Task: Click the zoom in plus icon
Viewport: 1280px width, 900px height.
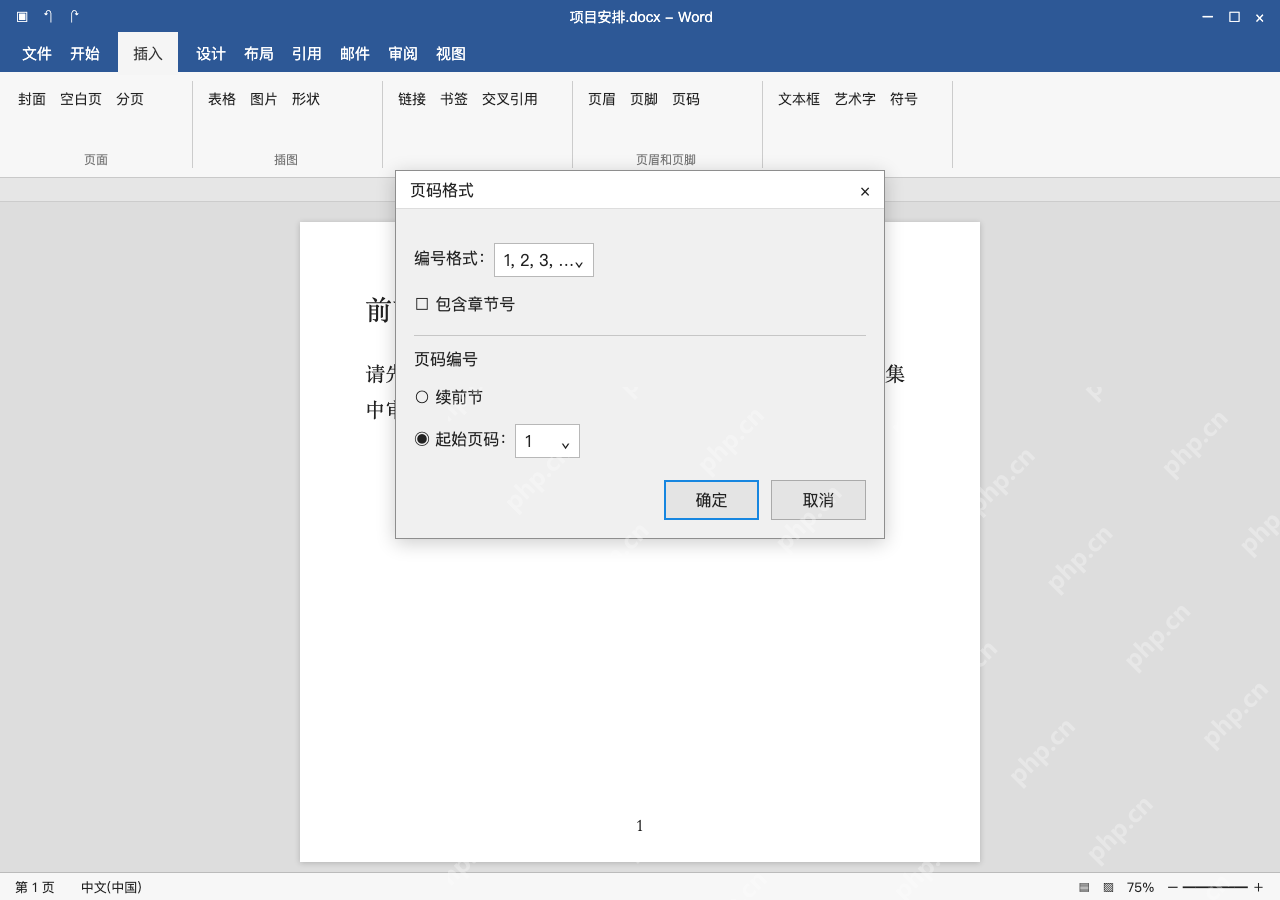Action: click(x=1258, y=887)
